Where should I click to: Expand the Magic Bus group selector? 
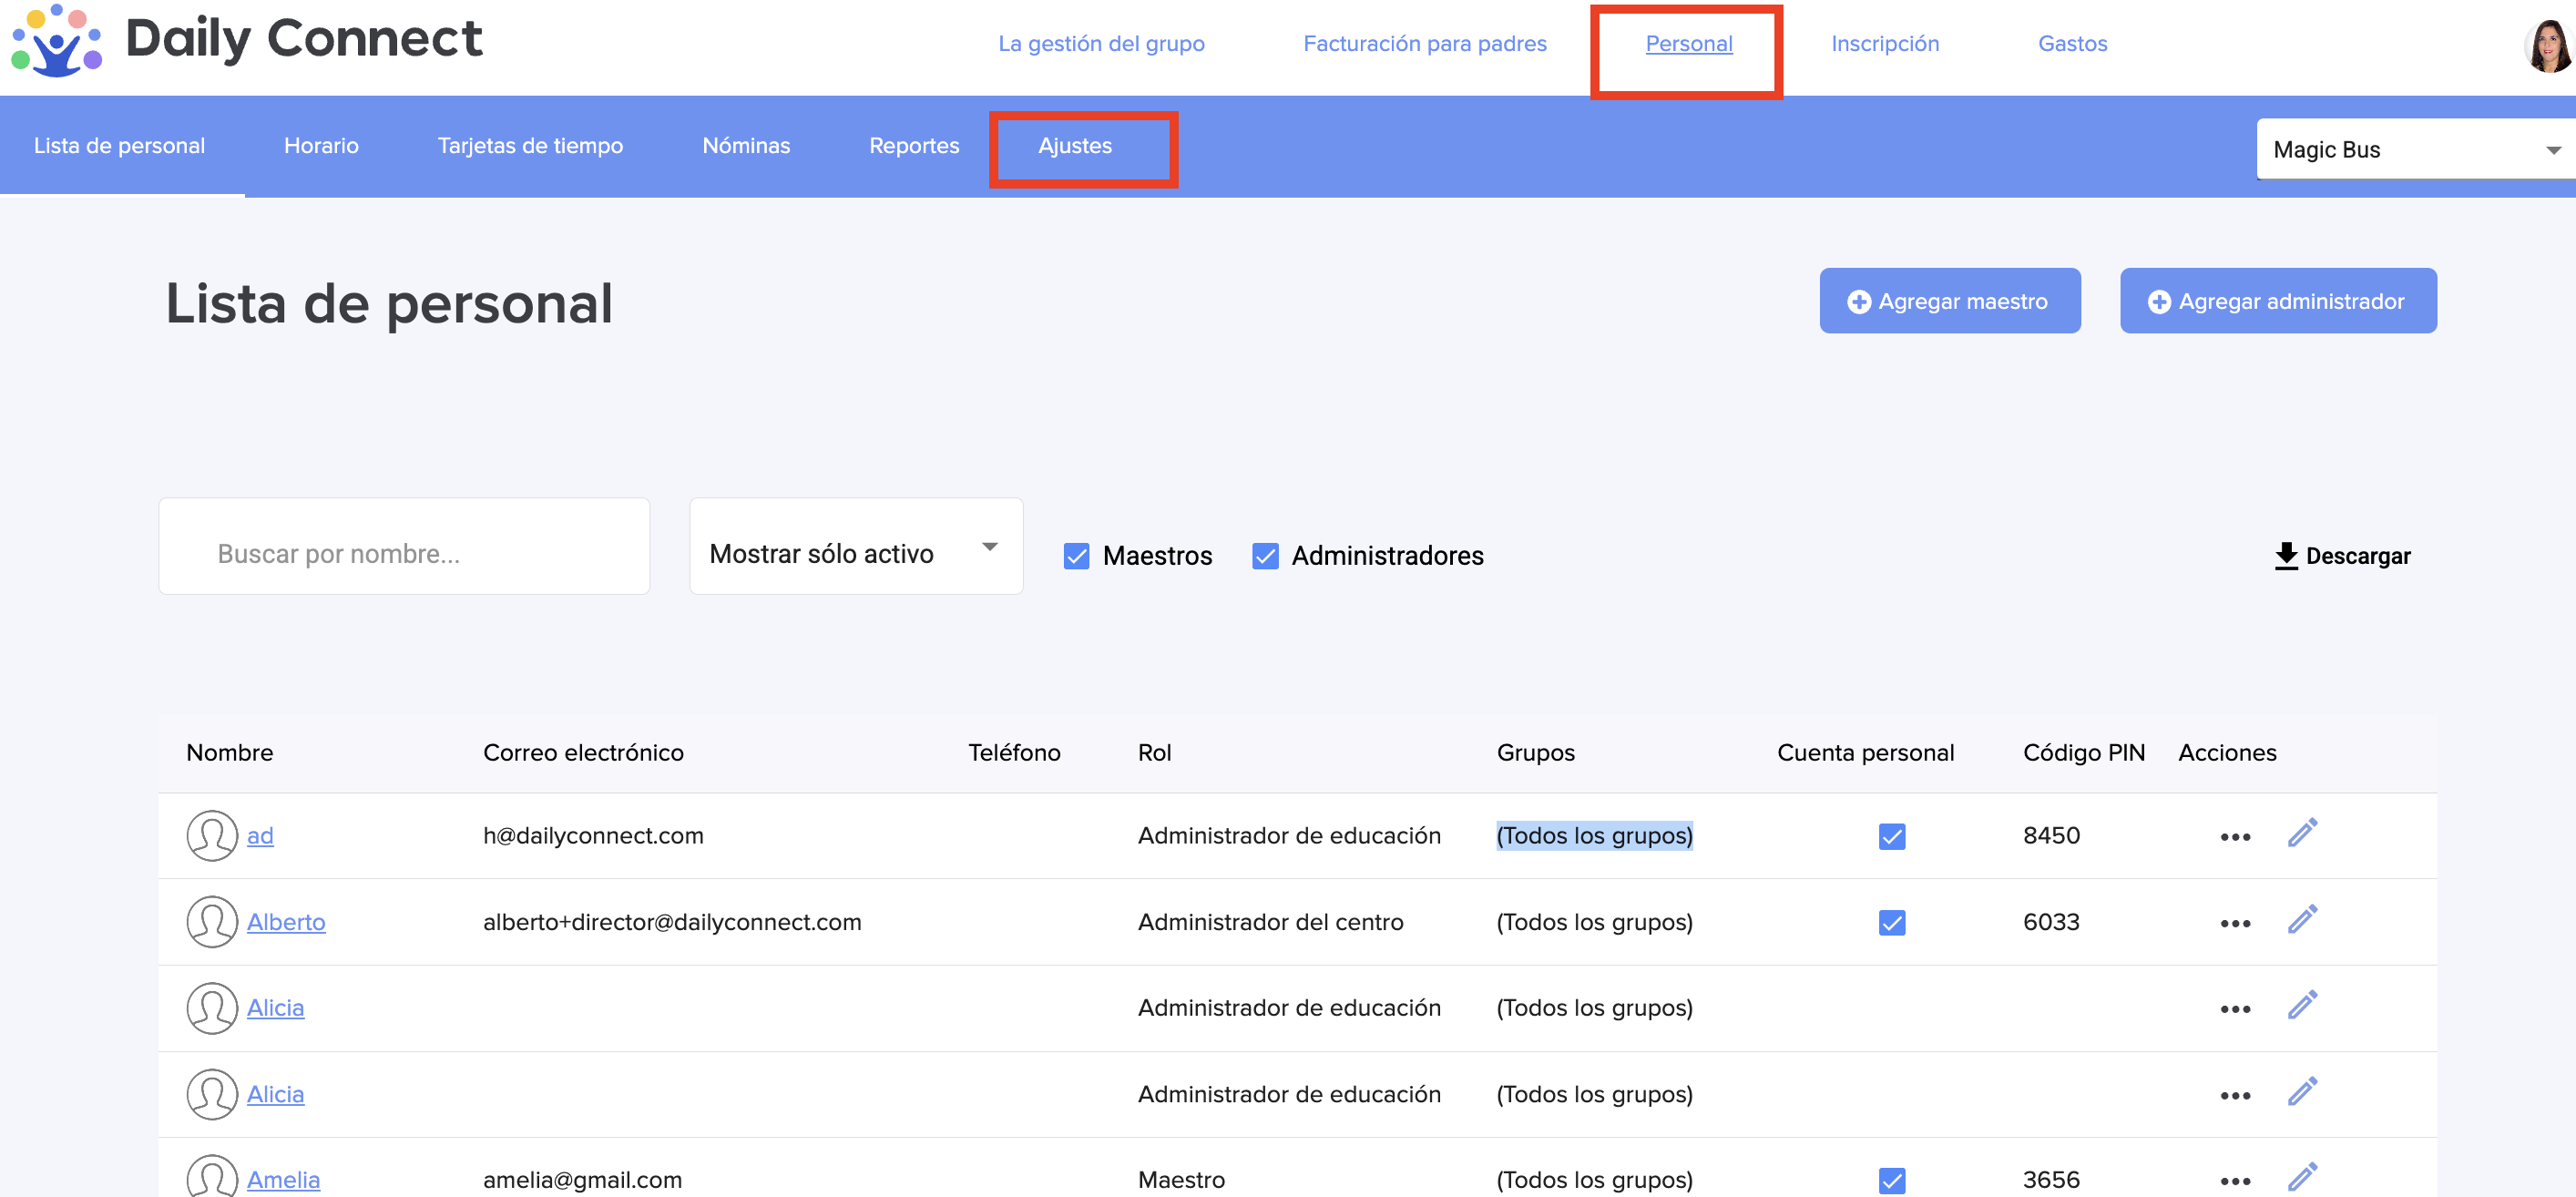2415,150
